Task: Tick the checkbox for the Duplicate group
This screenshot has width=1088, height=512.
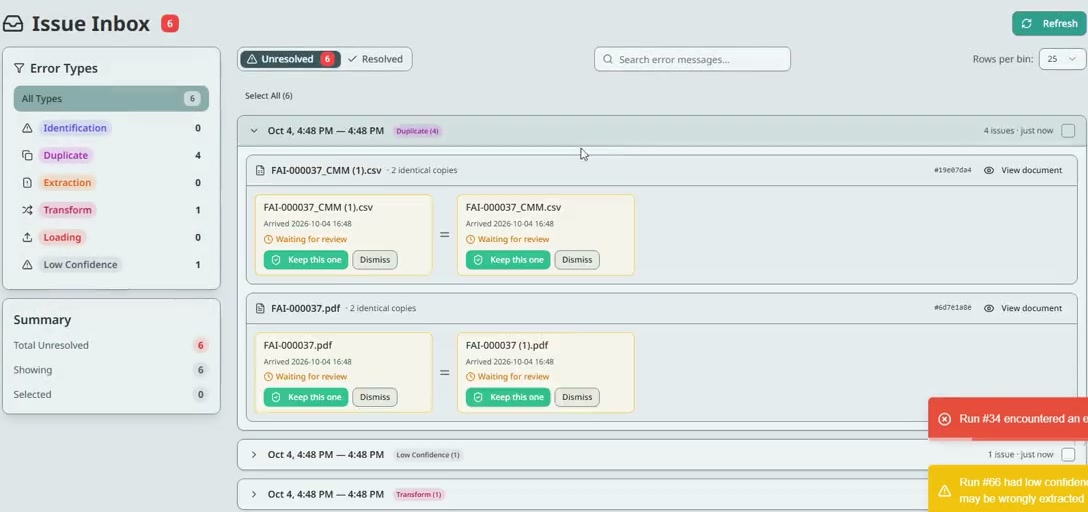Action: coord(1068,130)
